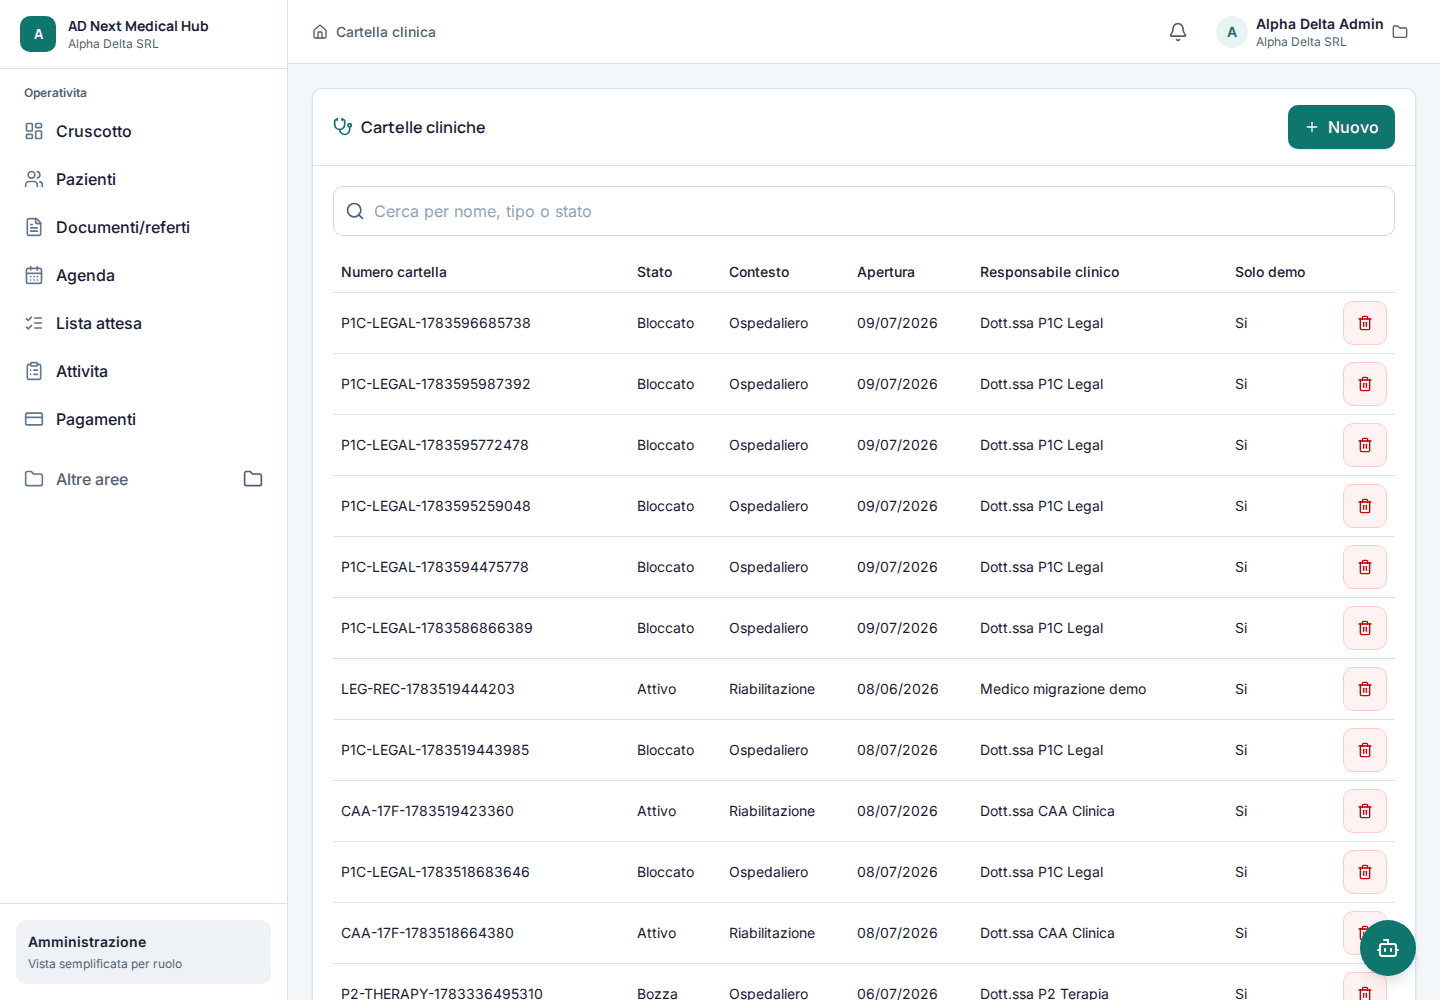Delete record P1C-LEGAL-1783518683646
This screenshot has height=1000, width=1440.
point(1365,872)
